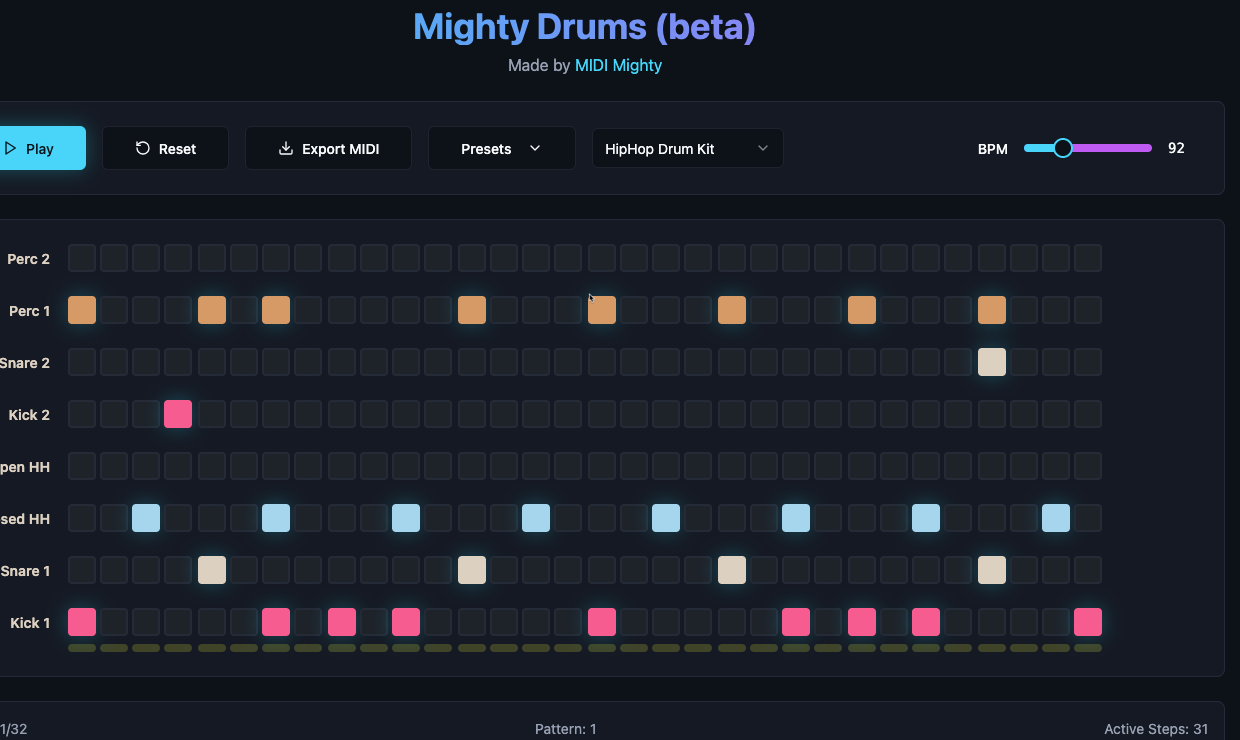The width and height of the screenshot is (1240, 740).
Task: Enable a step in the Open HH row
Action: [x=81, y=465]
